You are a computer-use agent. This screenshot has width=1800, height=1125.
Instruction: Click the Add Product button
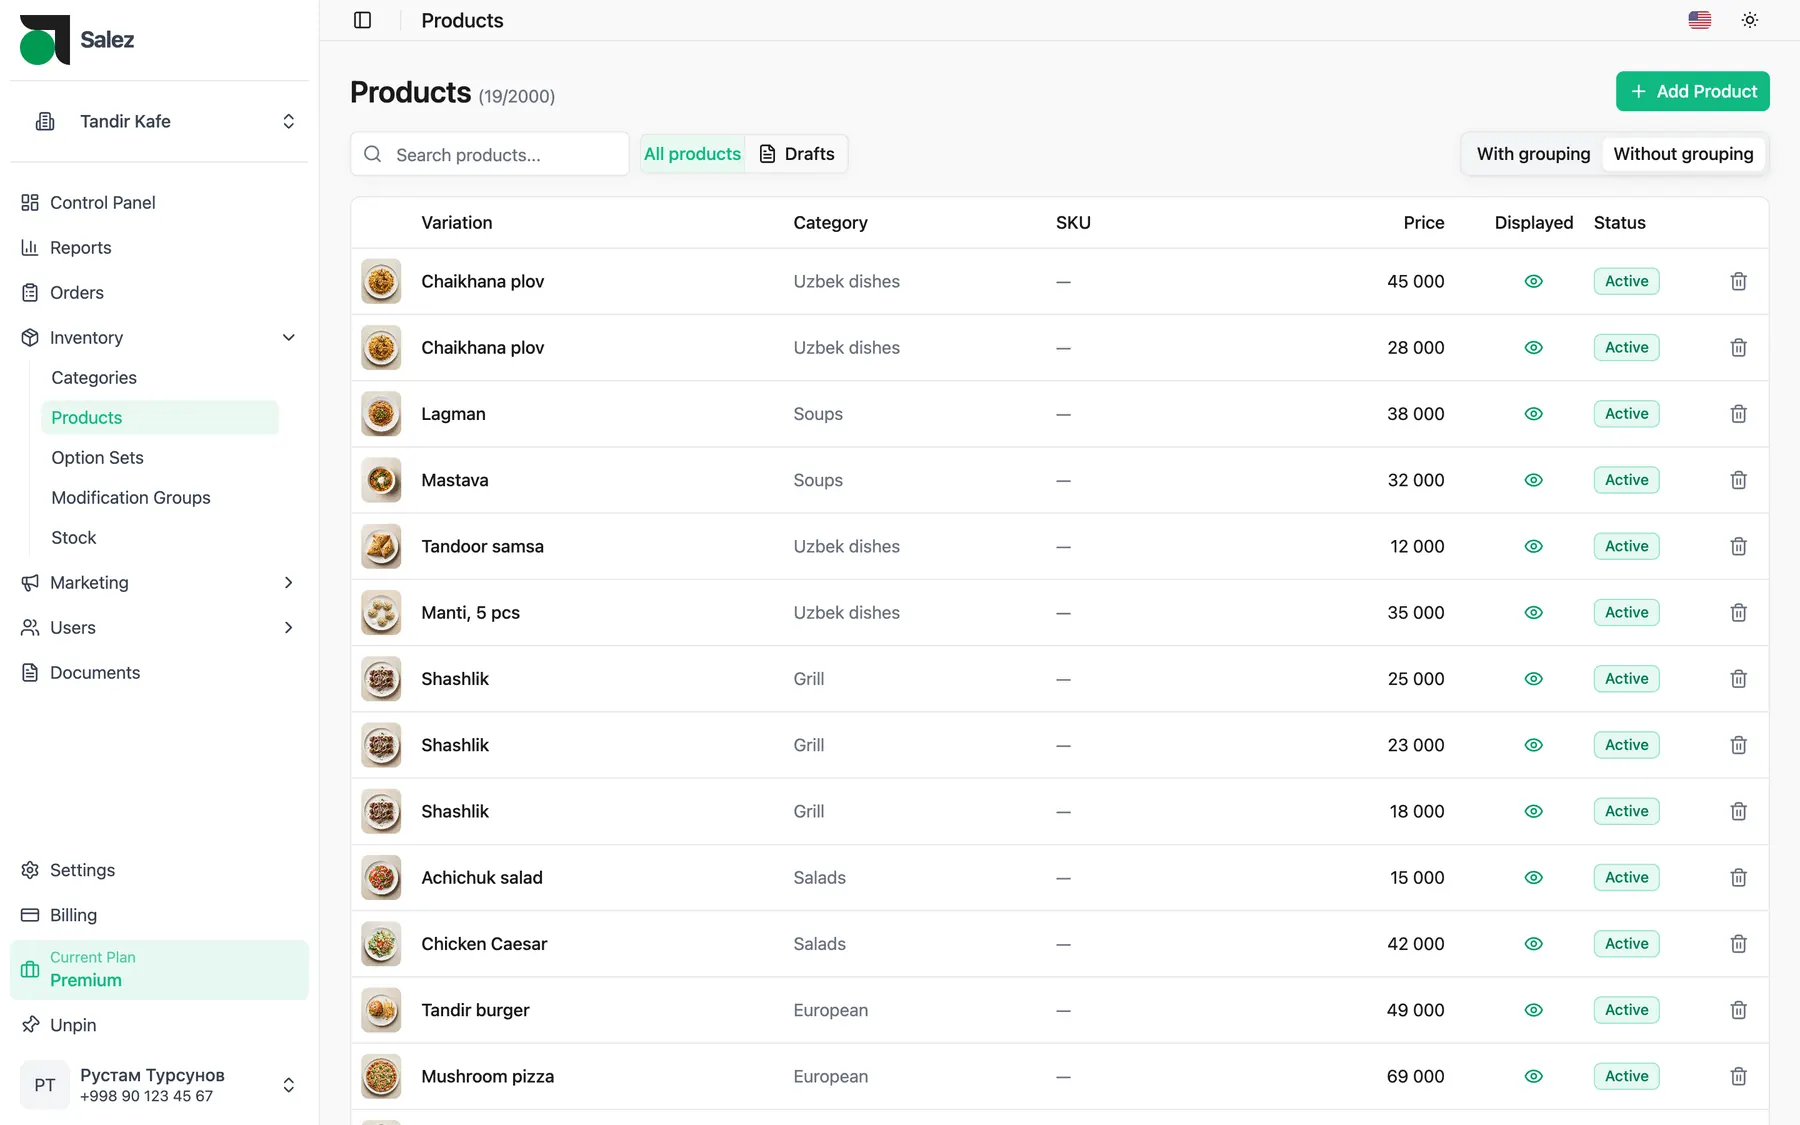click(x=1692, y=91)
